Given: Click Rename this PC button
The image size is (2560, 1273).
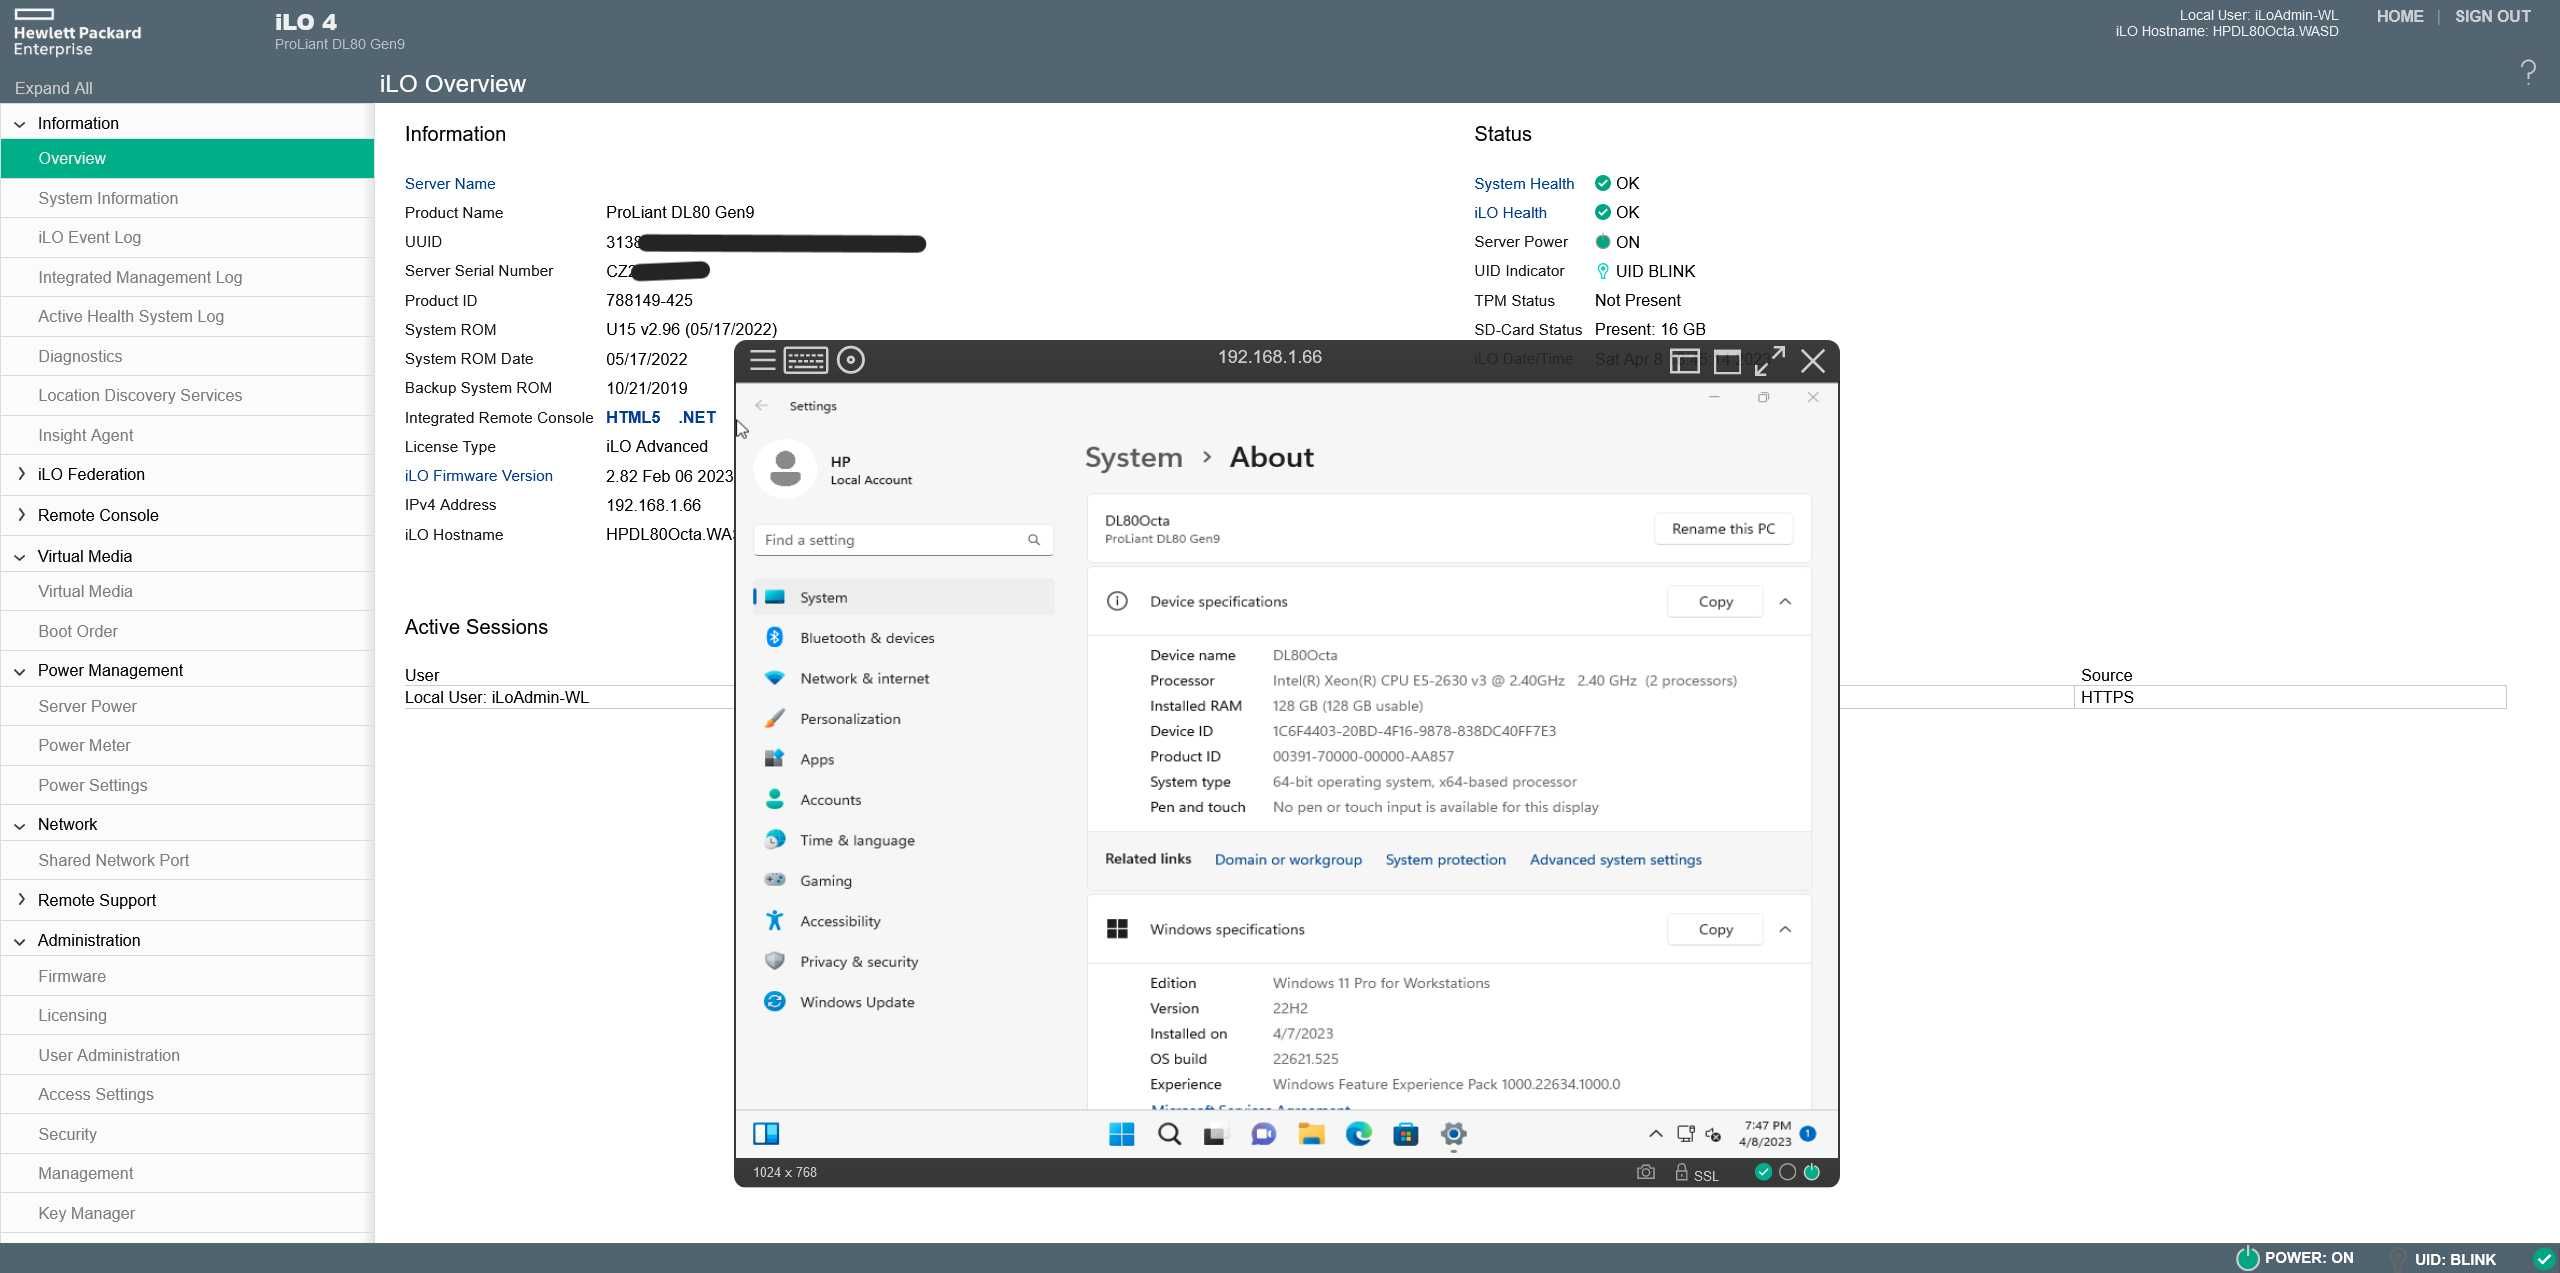Looking at the screenshot, I should pos(1723,529).
